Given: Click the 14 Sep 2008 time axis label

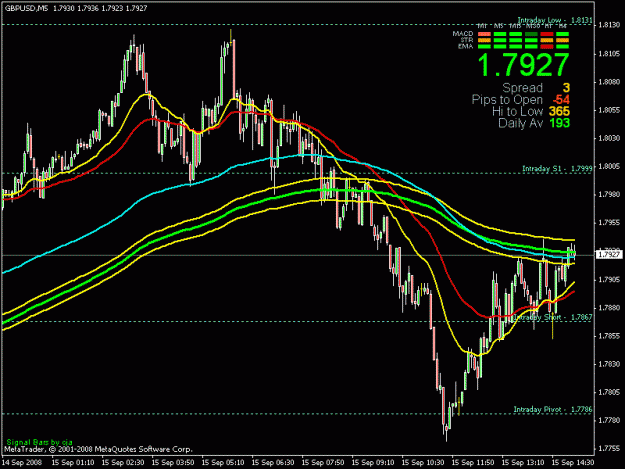Looking at the screenshot, I should [22, 463].
